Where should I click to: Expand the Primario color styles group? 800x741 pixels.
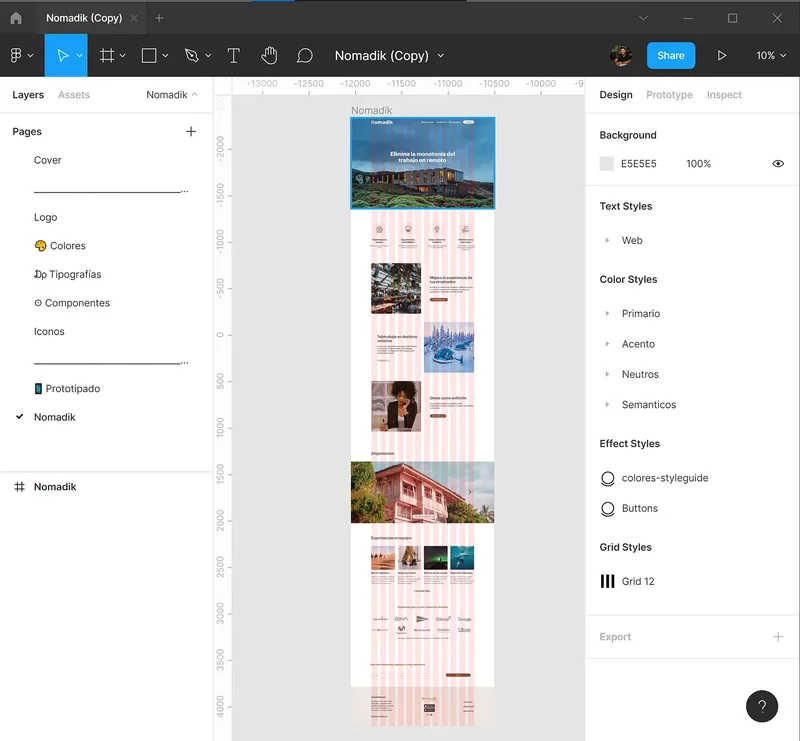click(x=607, y=313)
